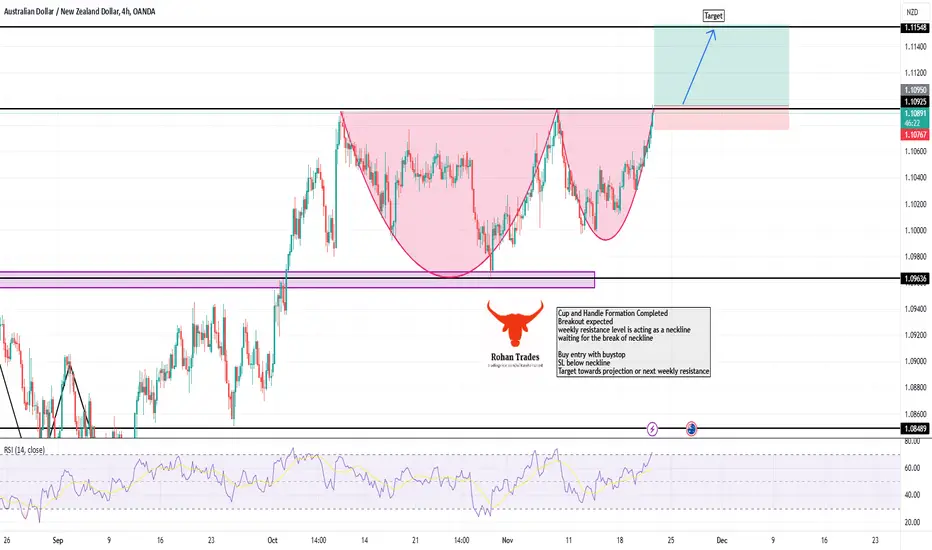The width and height of the screenshot is (932, 550).
Task: Click the 1.10000 price axis value
Action: 915,231
